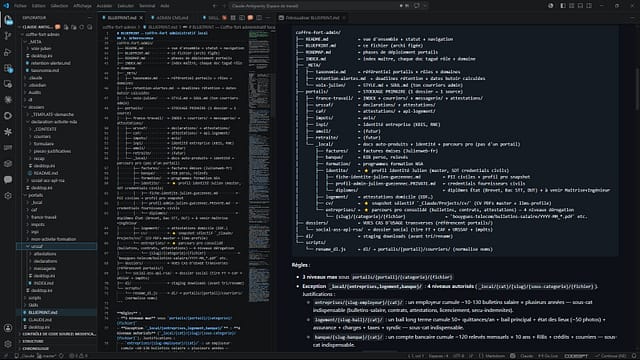Toggle primary sidebar layout icon in title bar

[563, 6]
